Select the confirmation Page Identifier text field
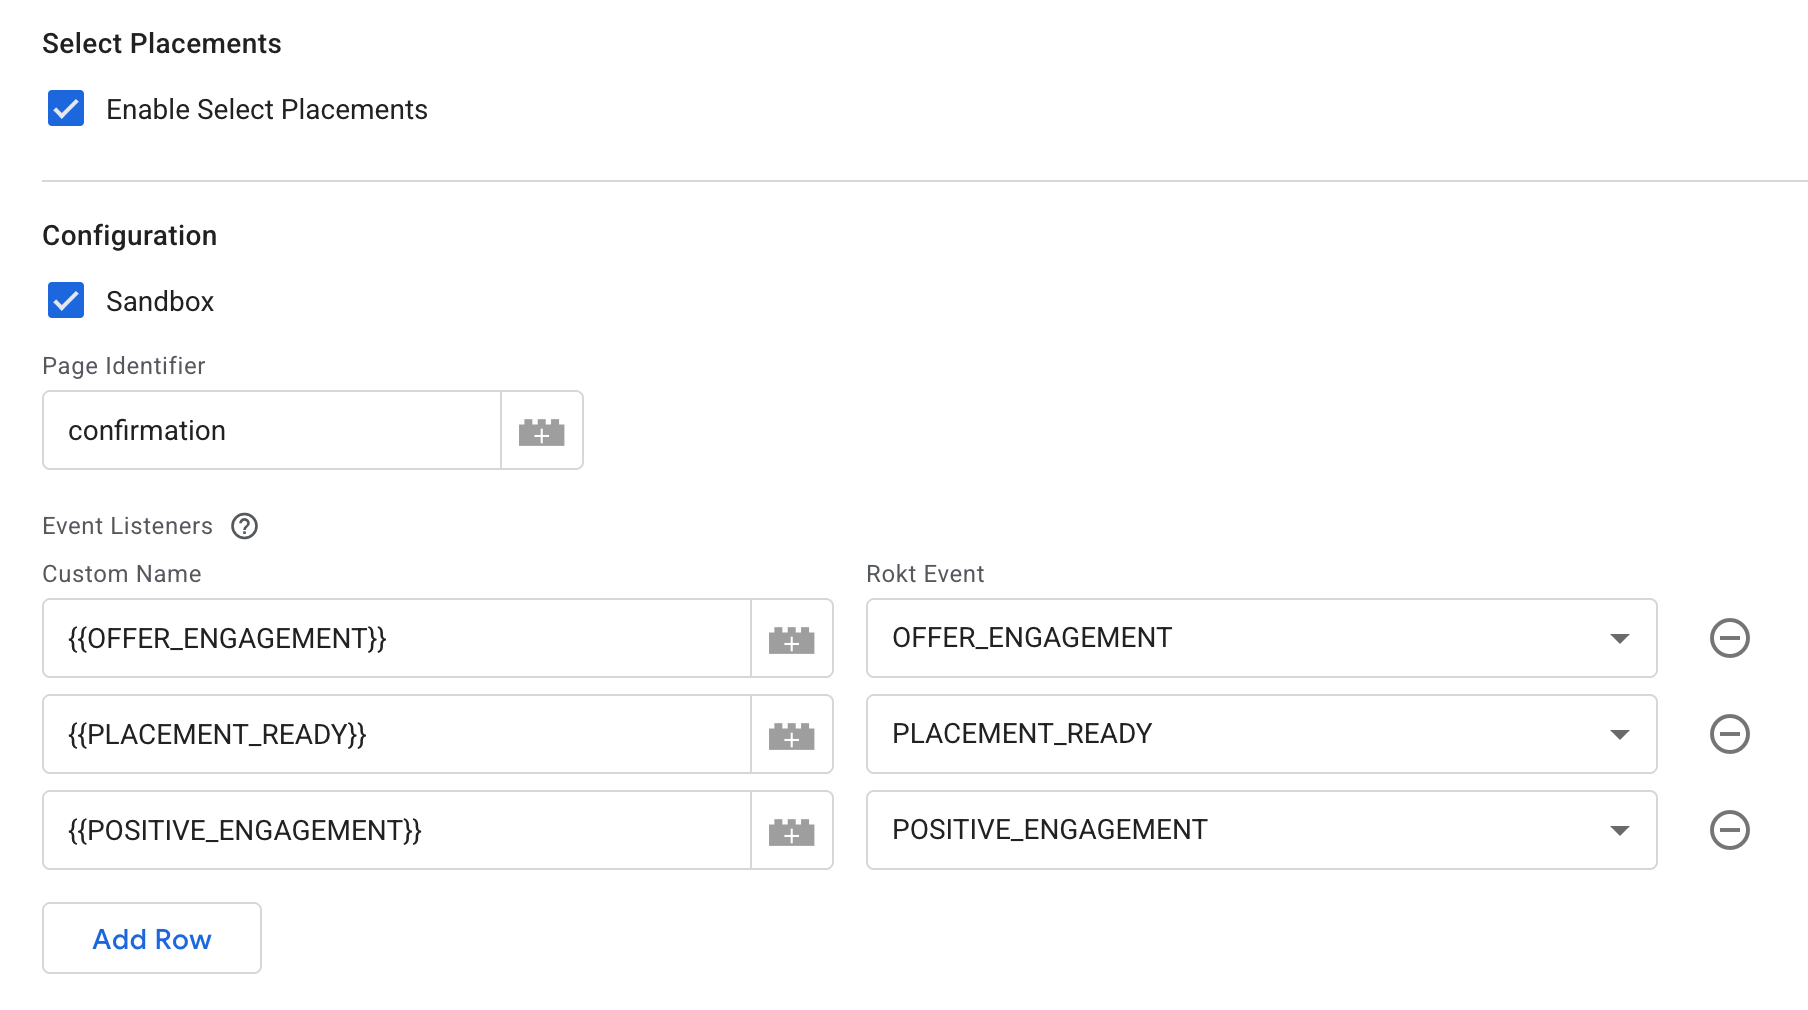This screenshot has width=1808, height=1010. click(x=270, y=430)
